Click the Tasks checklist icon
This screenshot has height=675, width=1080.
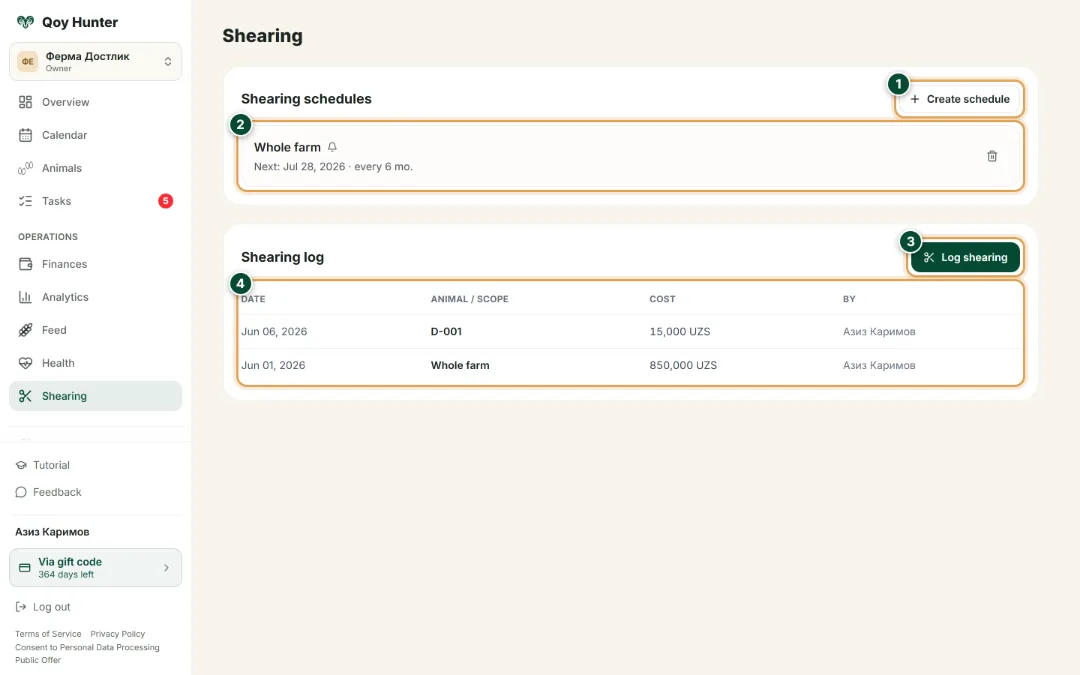point(25,201)
